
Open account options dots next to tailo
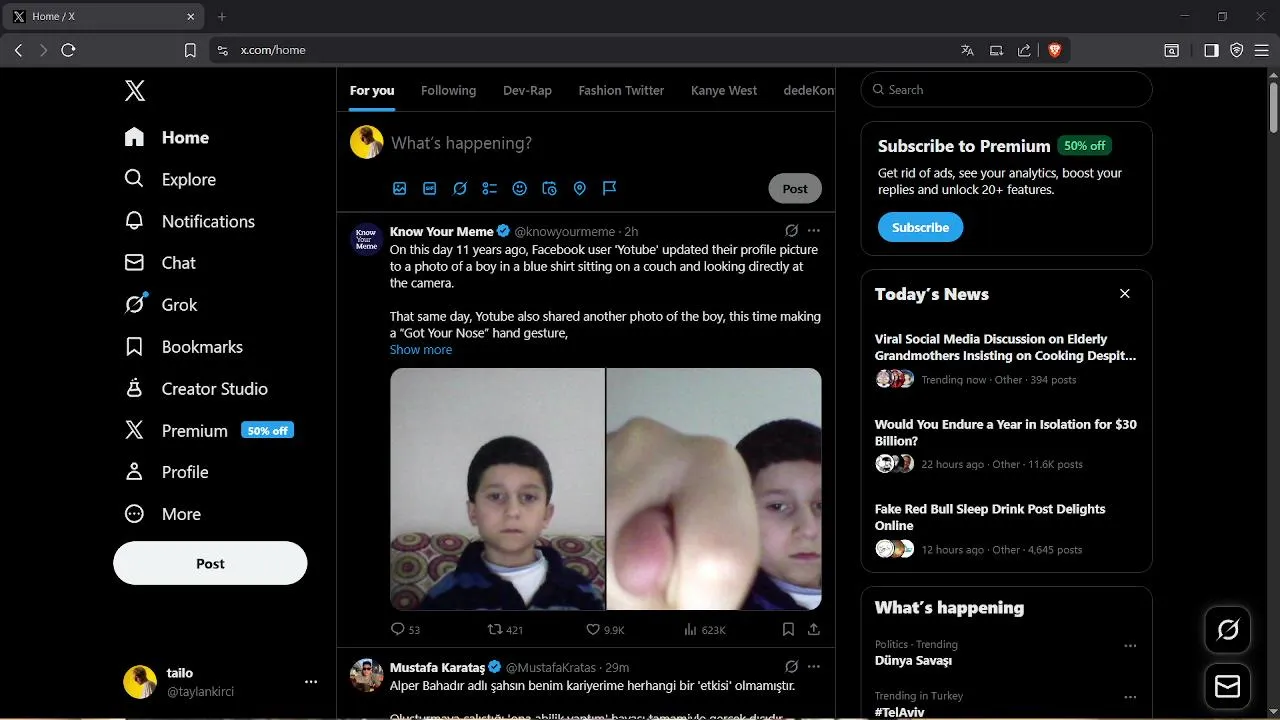click(x=311, y=682)
